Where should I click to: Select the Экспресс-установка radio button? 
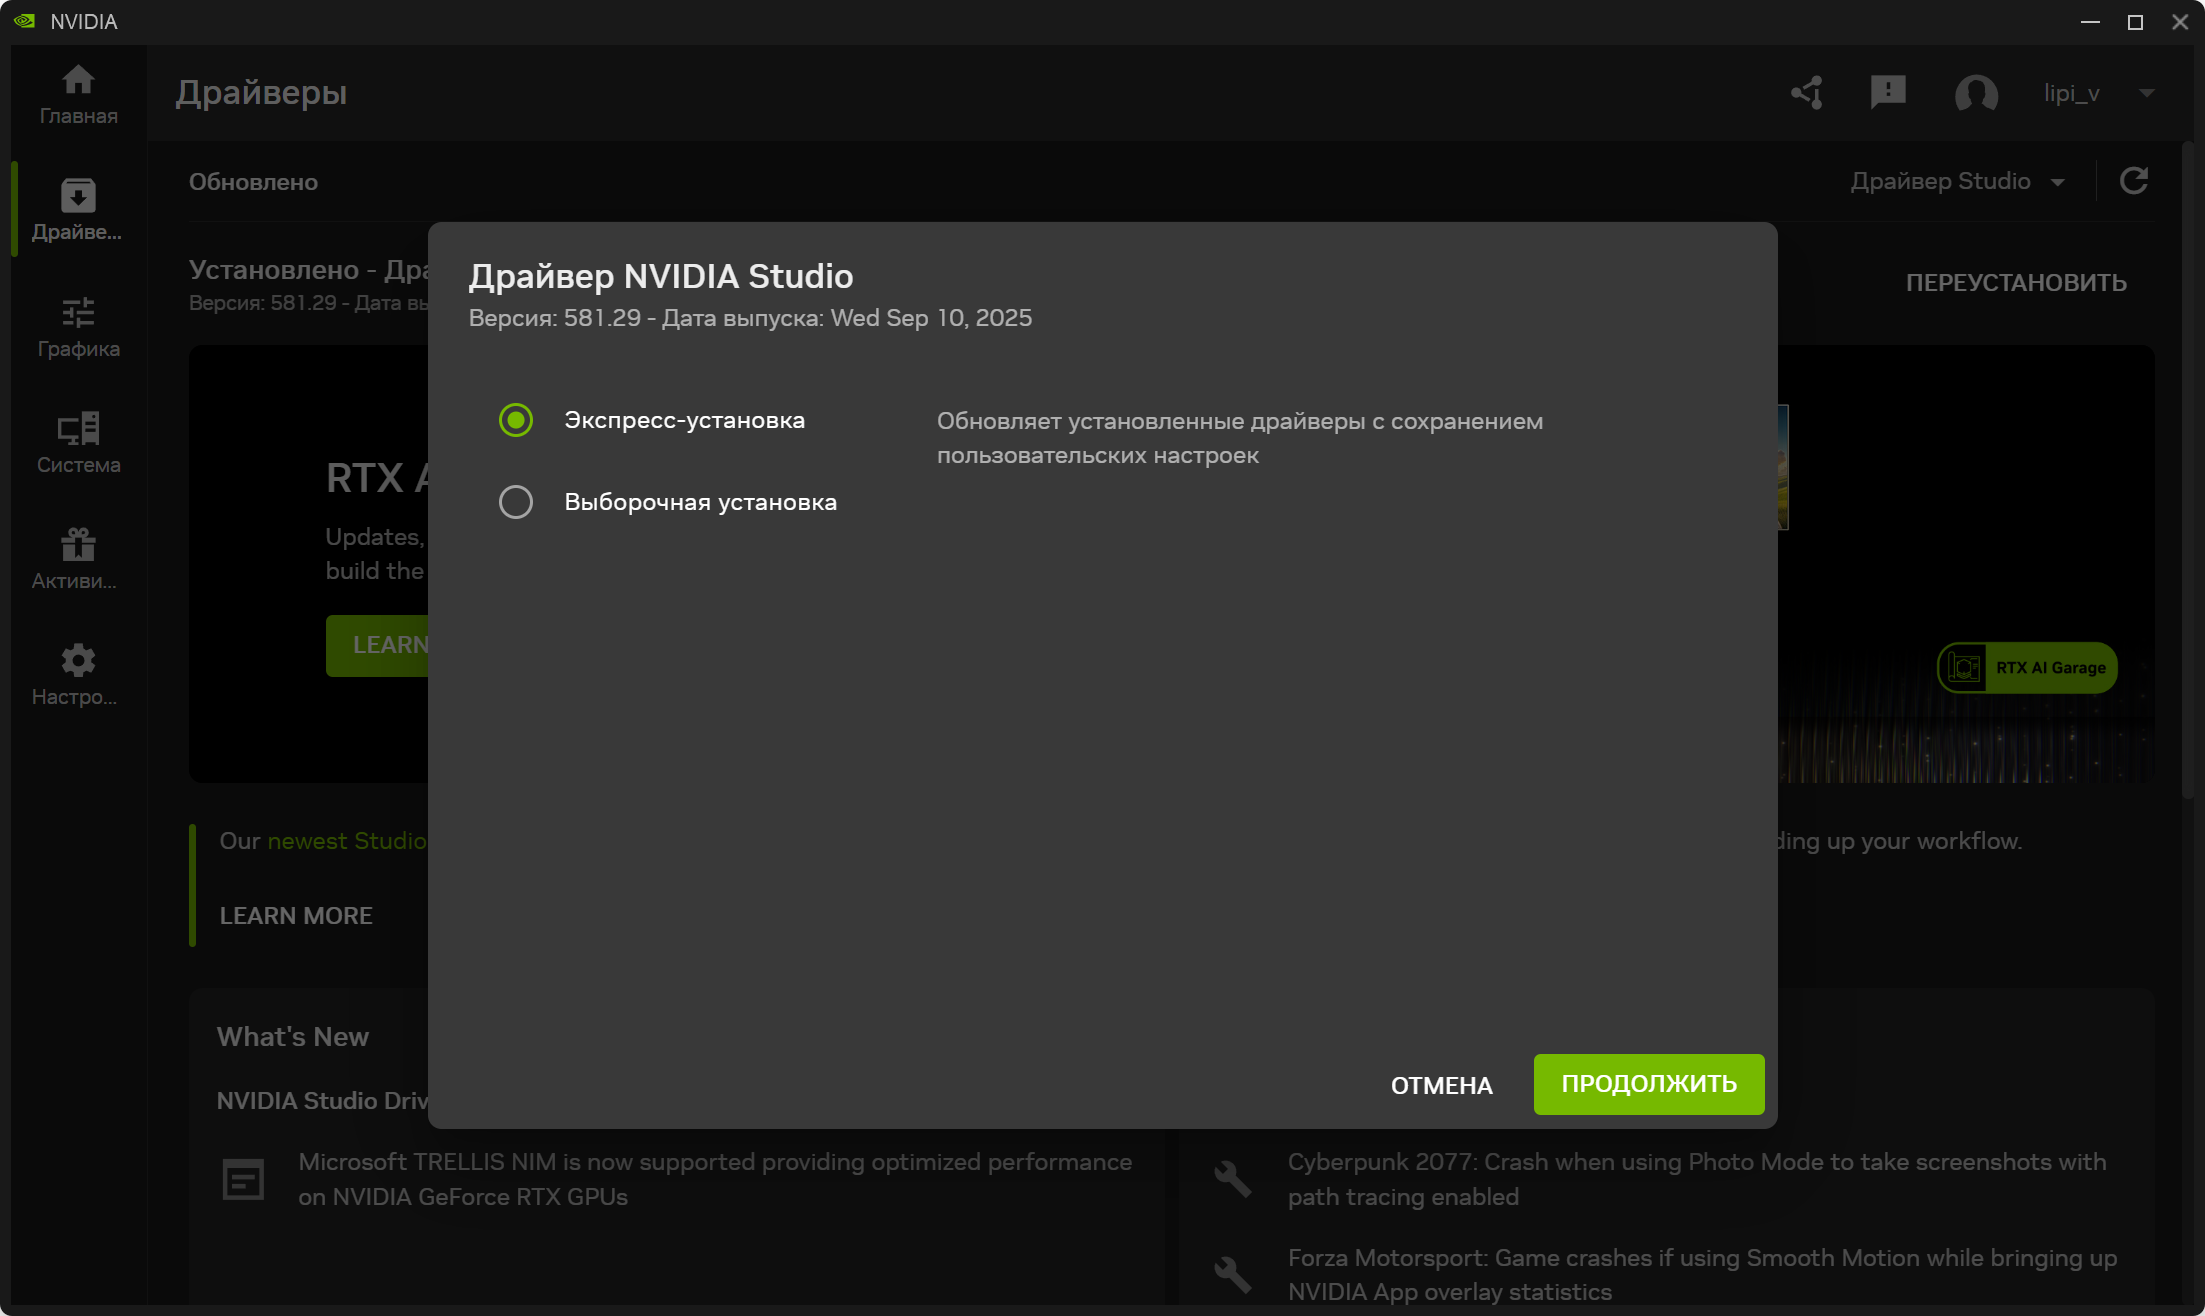pyautogui.click(x=516, y=420)
